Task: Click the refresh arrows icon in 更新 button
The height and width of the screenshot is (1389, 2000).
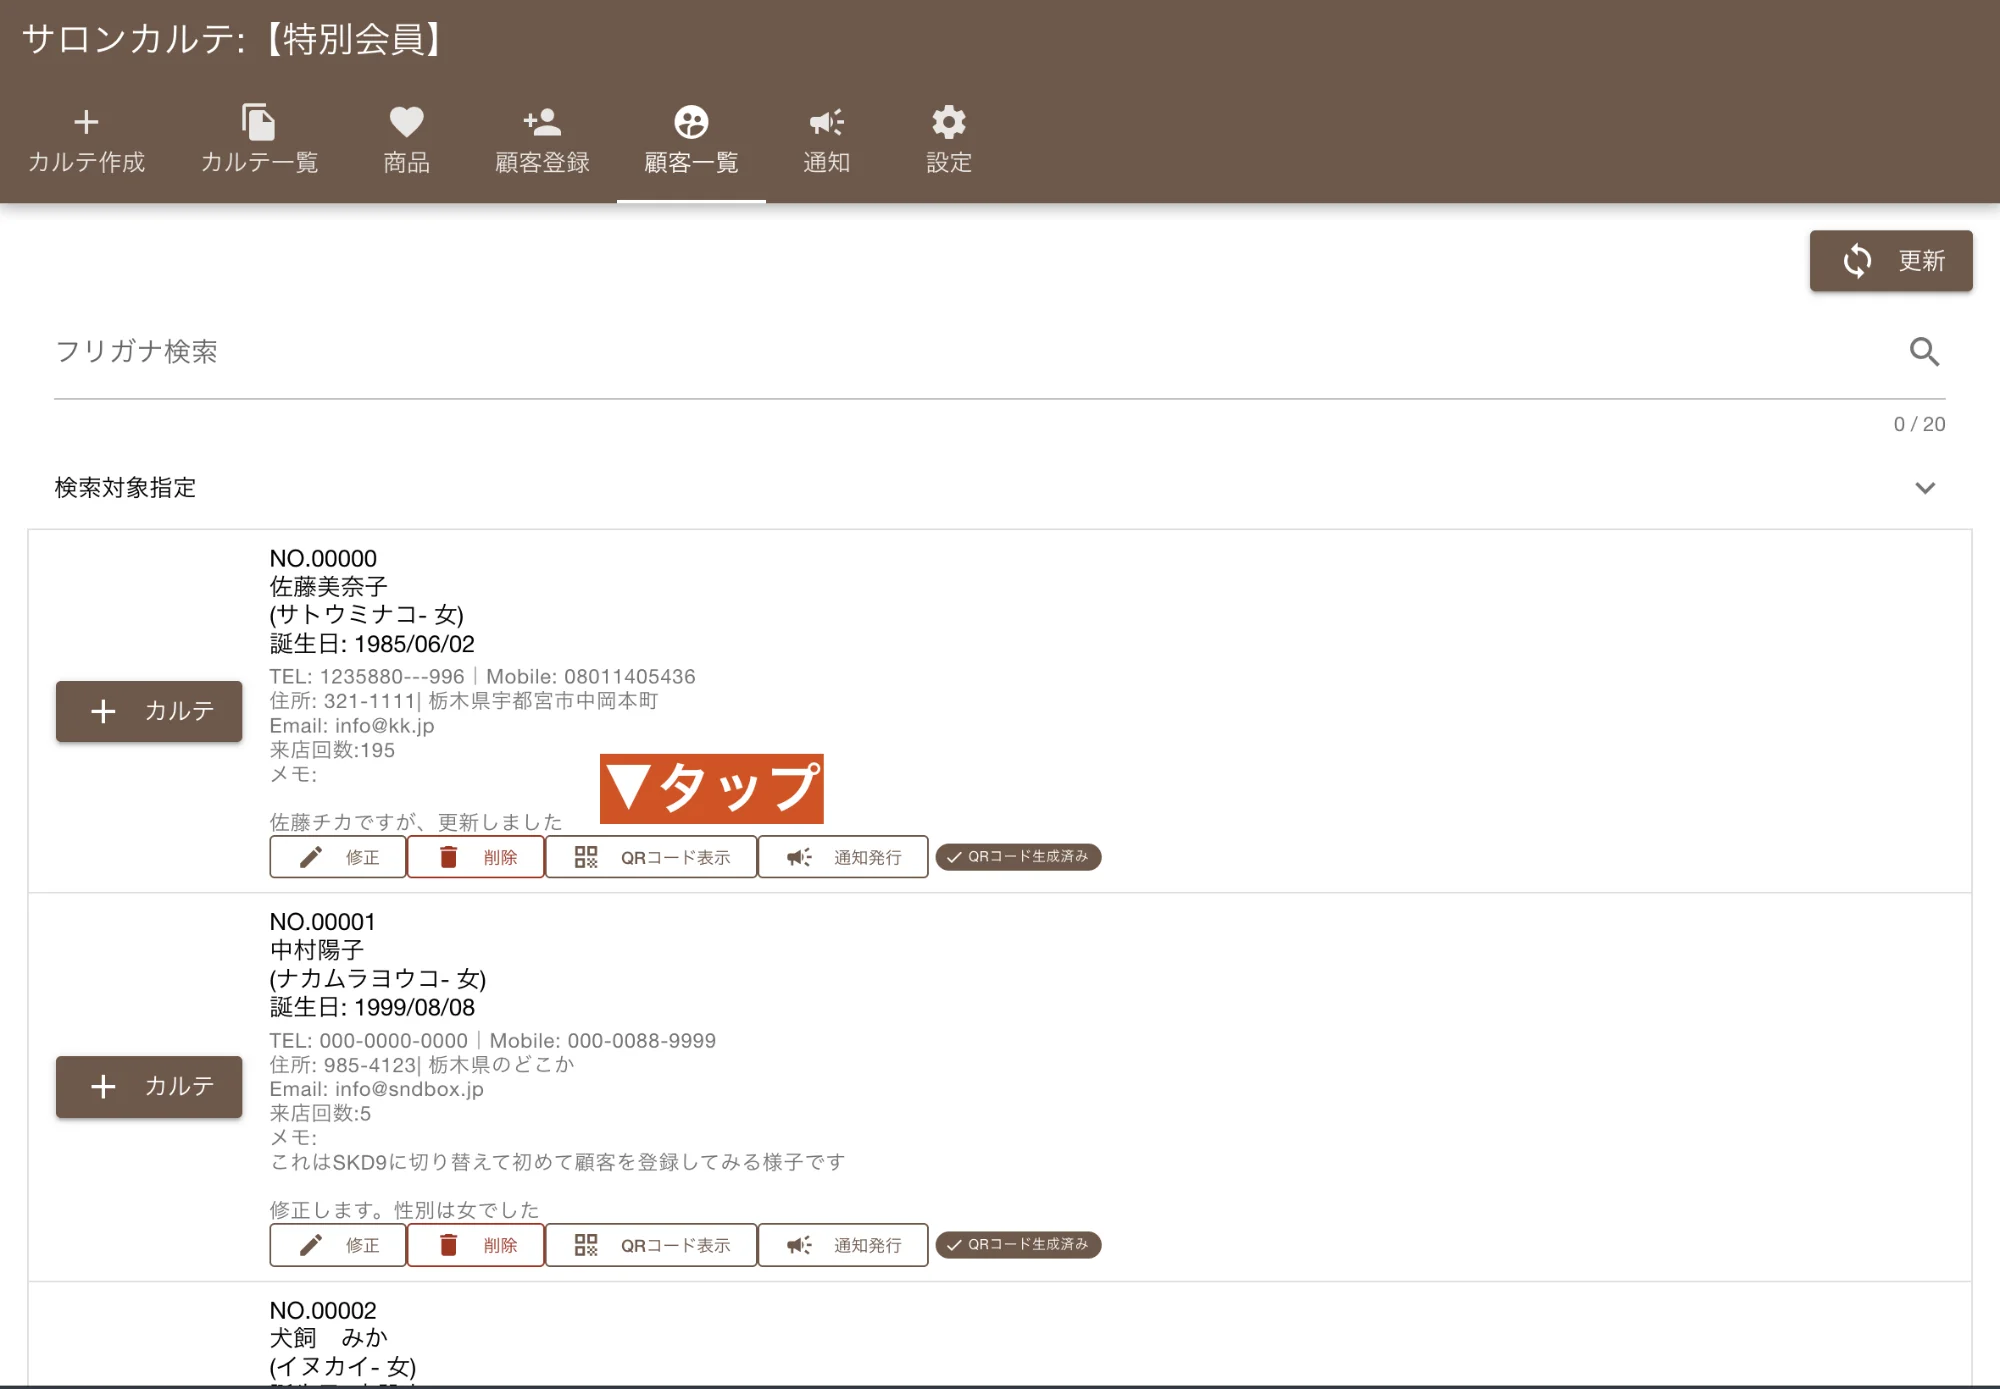Action: [x=1857, y=261]
